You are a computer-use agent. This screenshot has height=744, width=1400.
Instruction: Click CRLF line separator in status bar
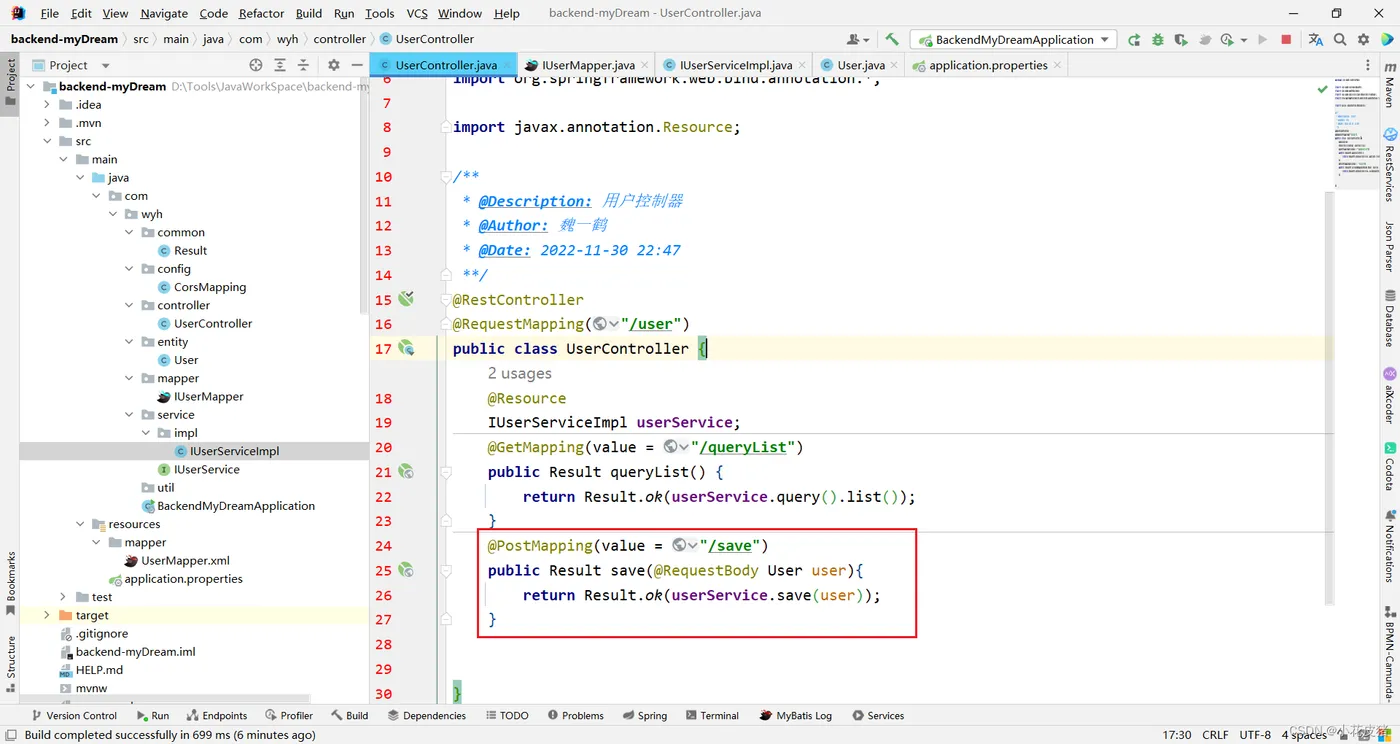1215,735
